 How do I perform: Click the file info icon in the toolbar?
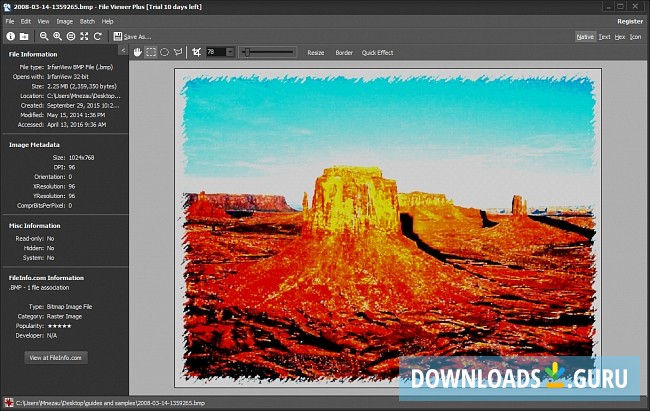10,36
